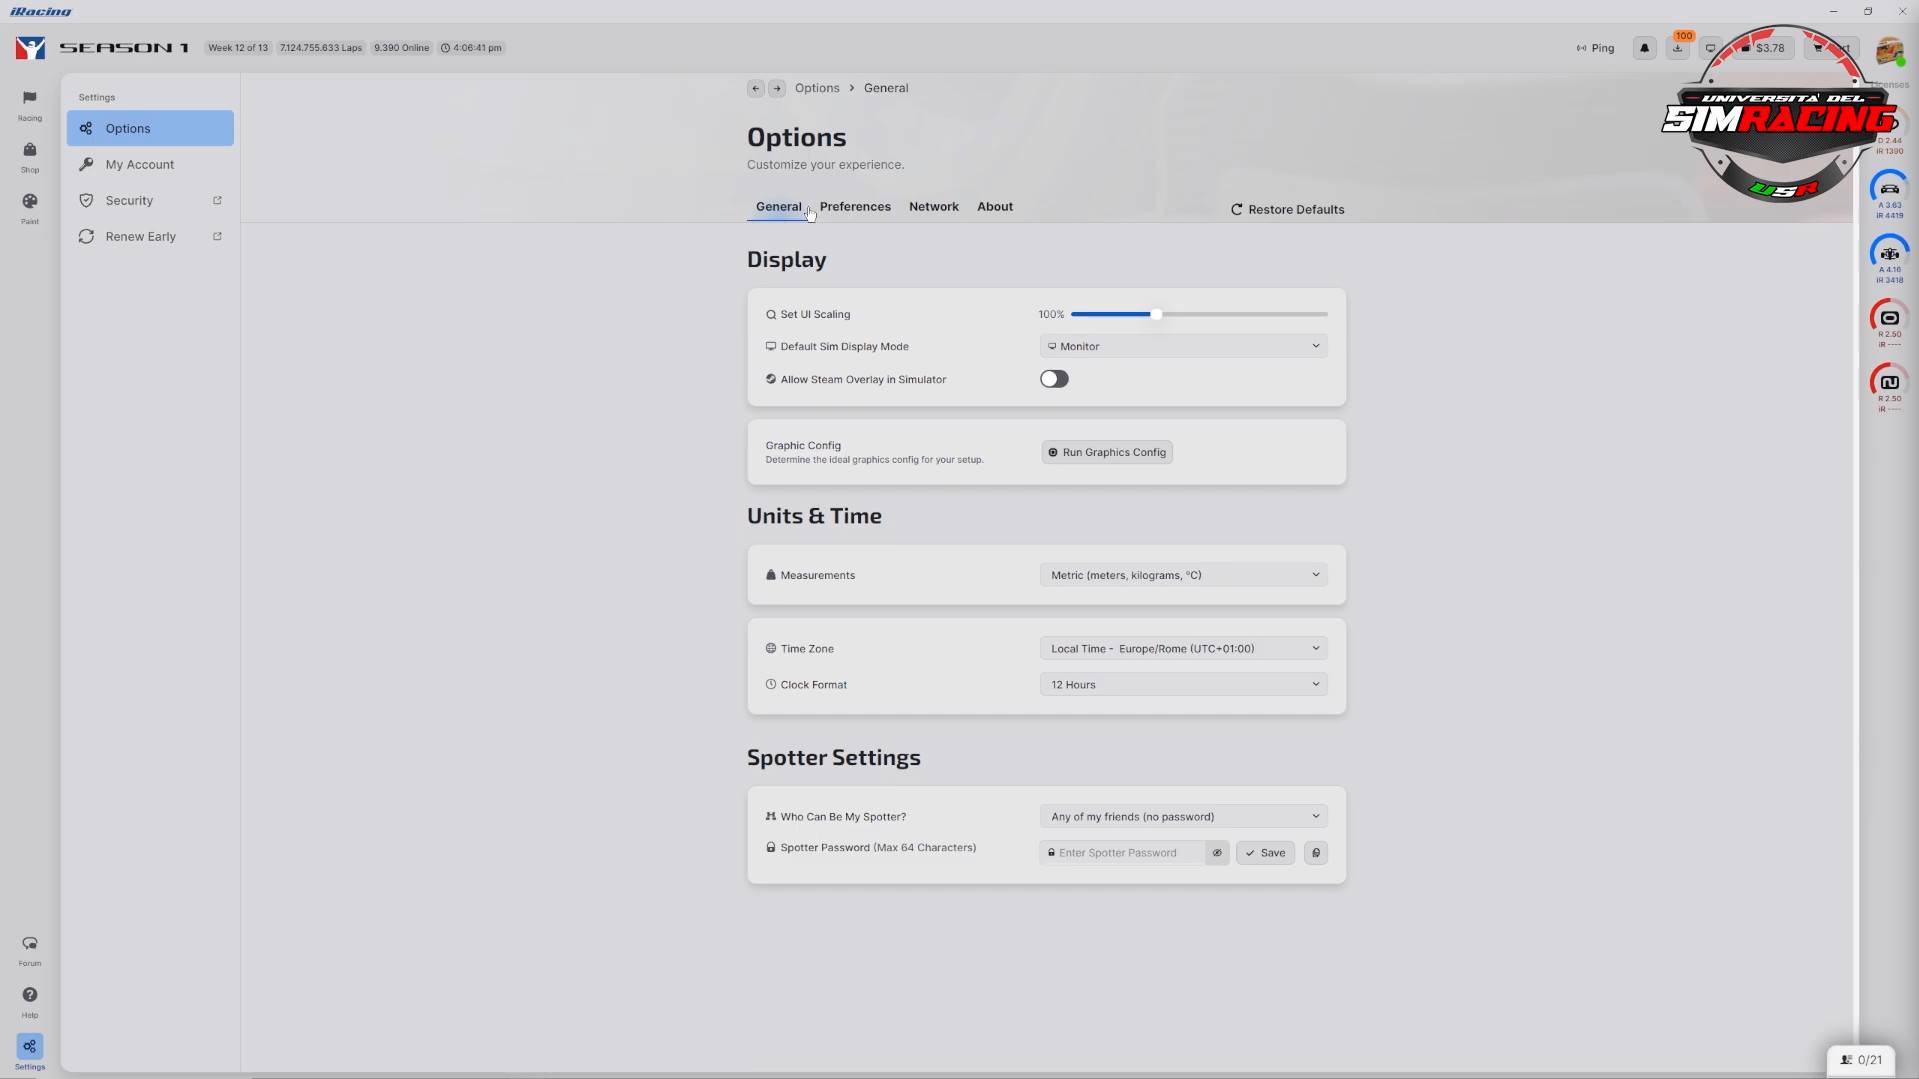1919x1079 pixels.
Task: Switch to the Preferences tab
Action: [x=855, y=207]
